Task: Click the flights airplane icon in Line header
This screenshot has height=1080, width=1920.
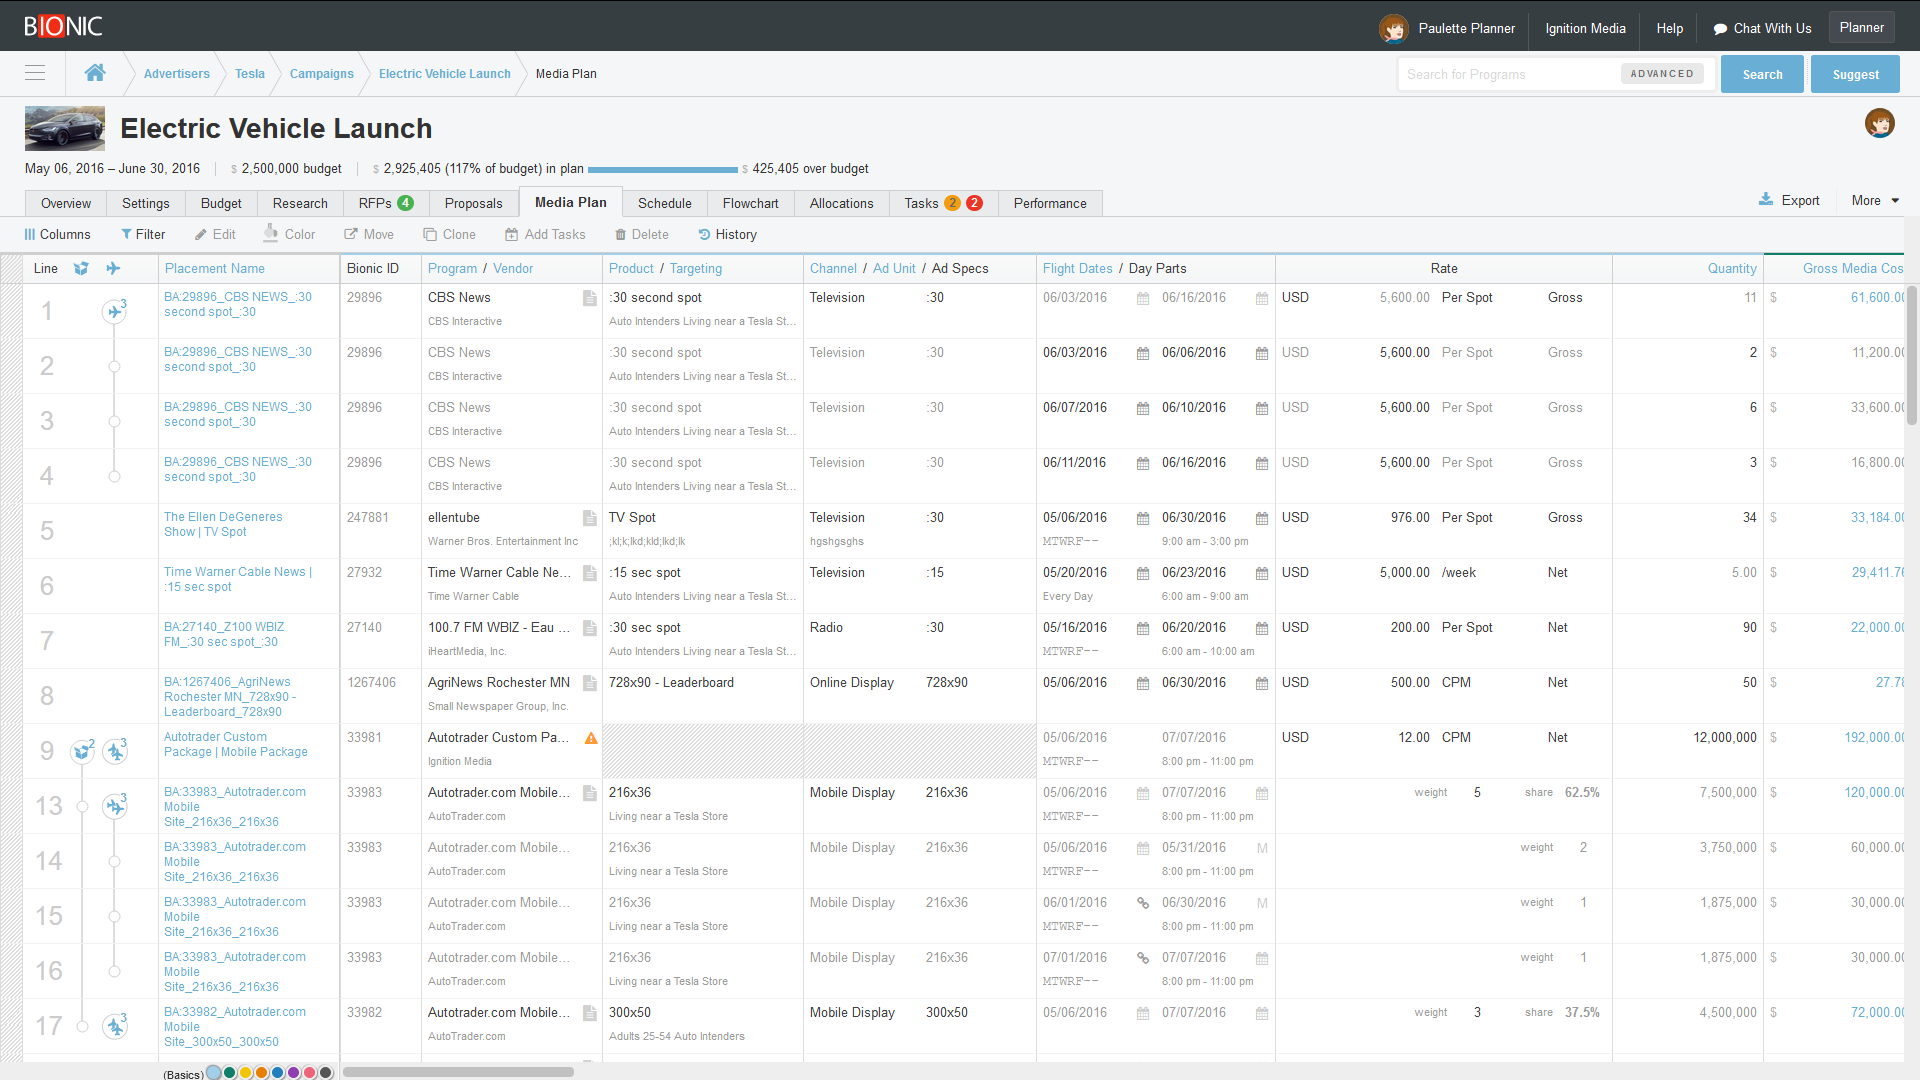Action: (x=113, y=268)
